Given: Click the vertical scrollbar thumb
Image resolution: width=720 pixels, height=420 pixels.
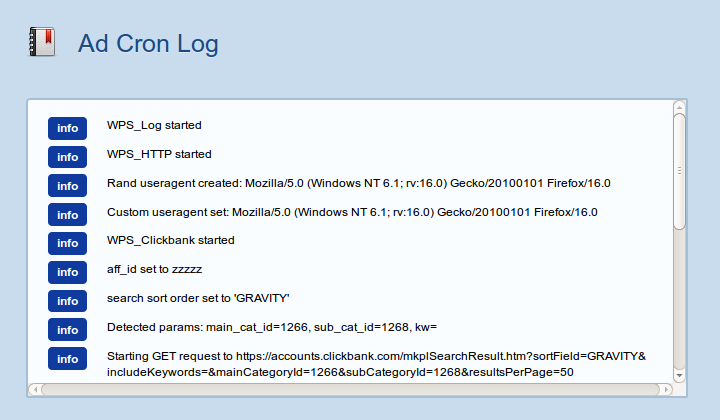Looking at the screenshot, I should point(680,171).
